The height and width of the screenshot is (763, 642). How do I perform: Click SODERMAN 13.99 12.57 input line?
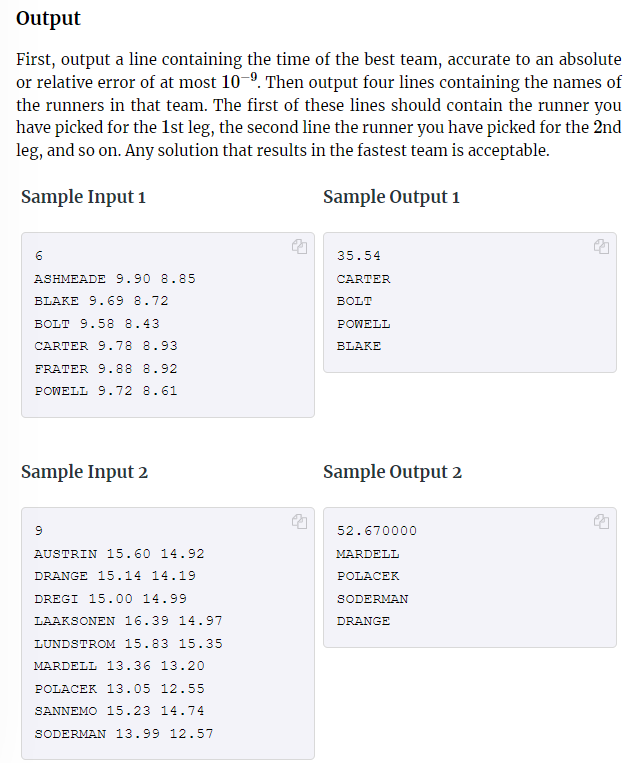124,734
